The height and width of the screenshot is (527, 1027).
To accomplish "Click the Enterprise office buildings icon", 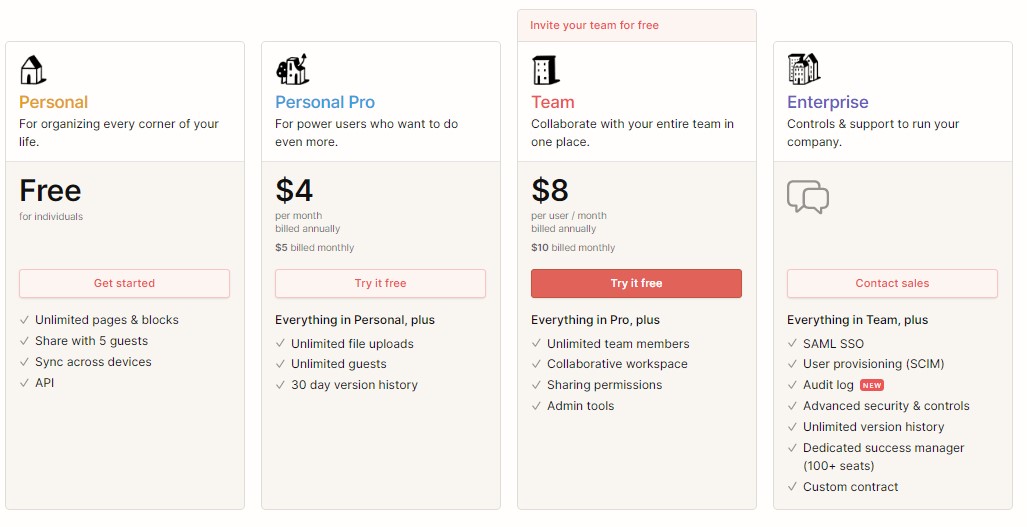I will tap(803, 69).
